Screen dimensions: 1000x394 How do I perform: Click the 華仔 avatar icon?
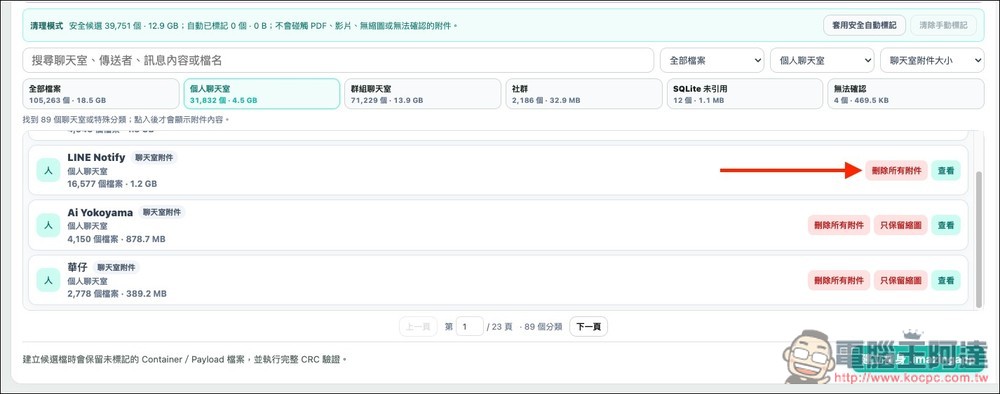[x=48, y=281]
